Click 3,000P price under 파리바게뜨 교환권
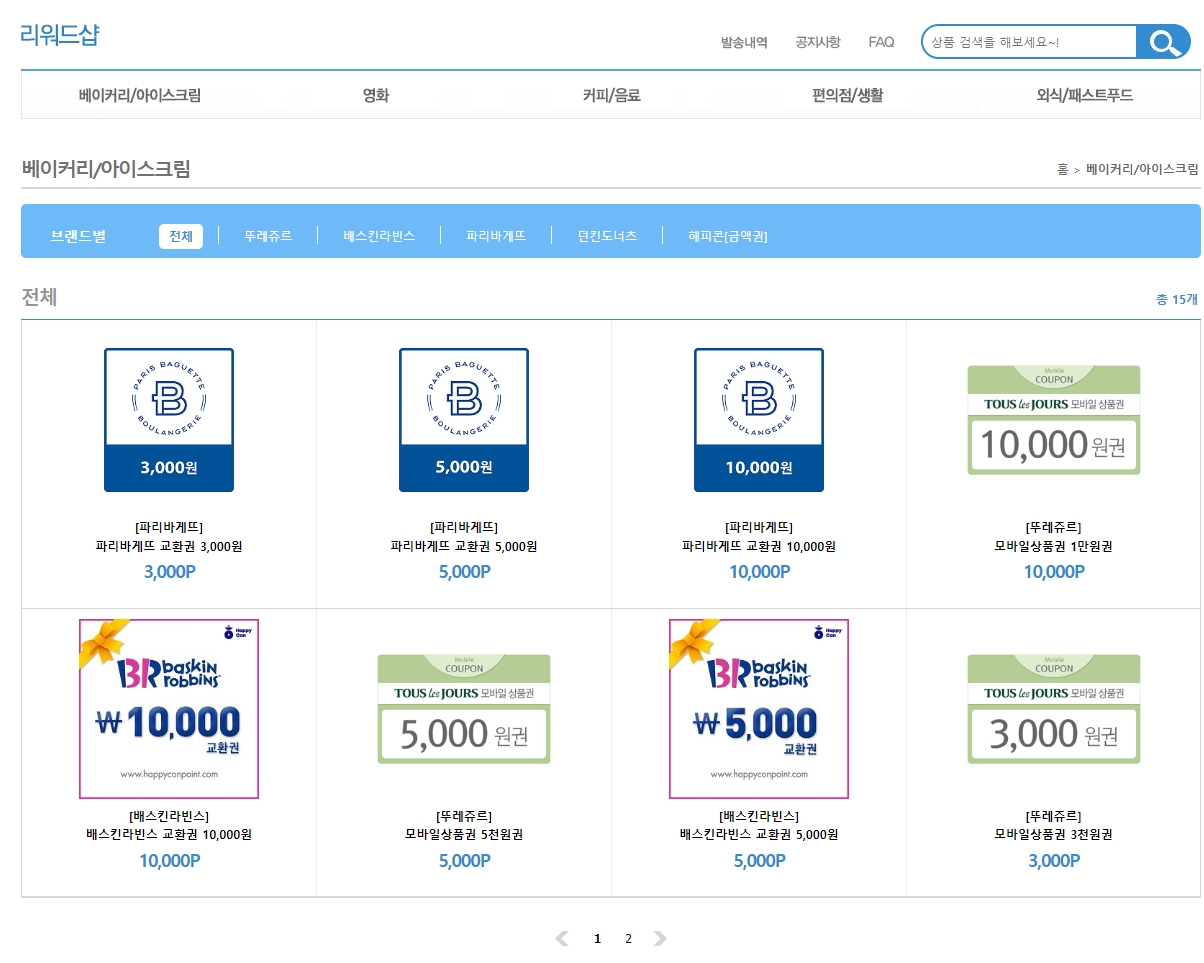 tap(169, 572)
